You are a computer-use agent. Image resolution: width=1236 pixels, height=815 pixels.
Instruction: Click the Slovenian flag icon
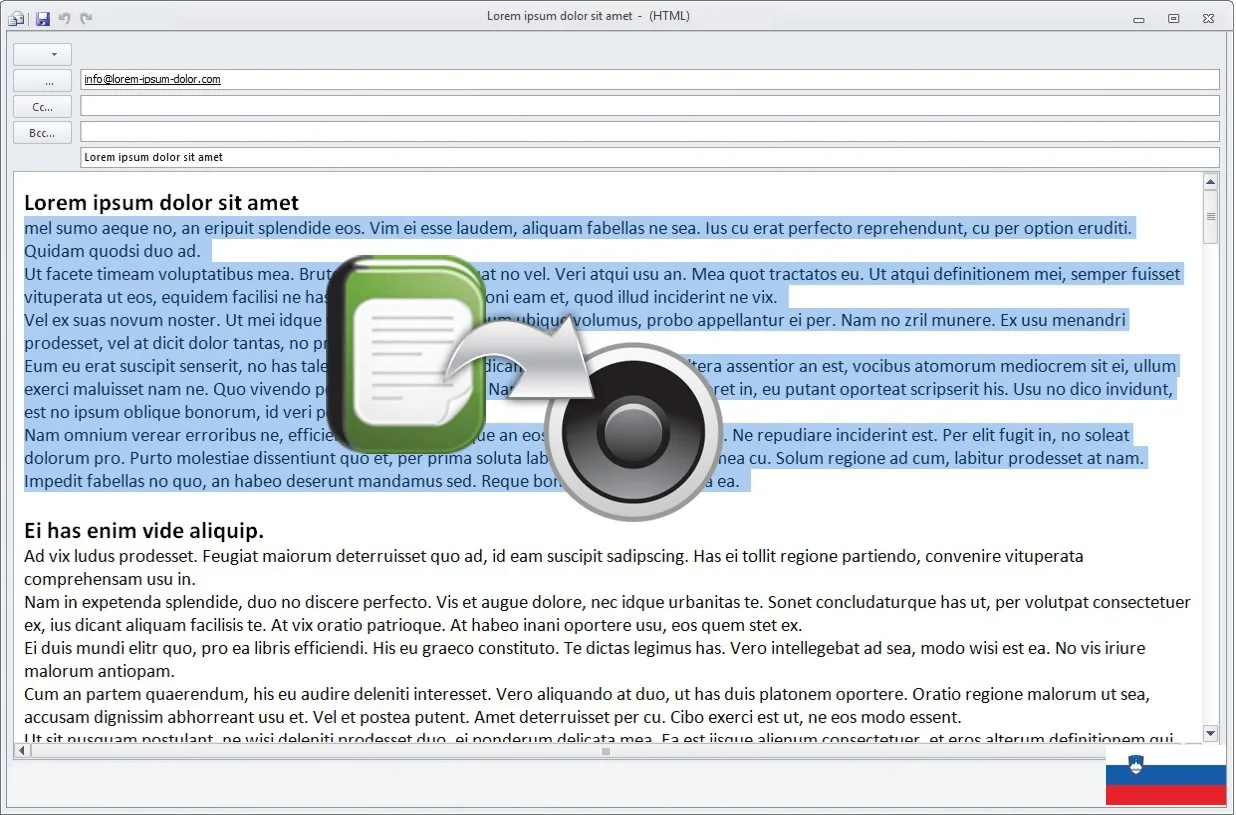(x=1165, y=779)
